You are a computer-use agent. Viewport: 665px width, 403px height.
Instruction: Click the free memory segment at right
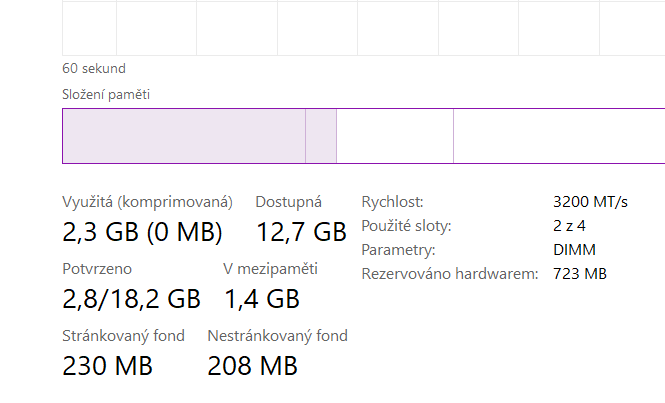pyautogui.click(x=558, y=135)
